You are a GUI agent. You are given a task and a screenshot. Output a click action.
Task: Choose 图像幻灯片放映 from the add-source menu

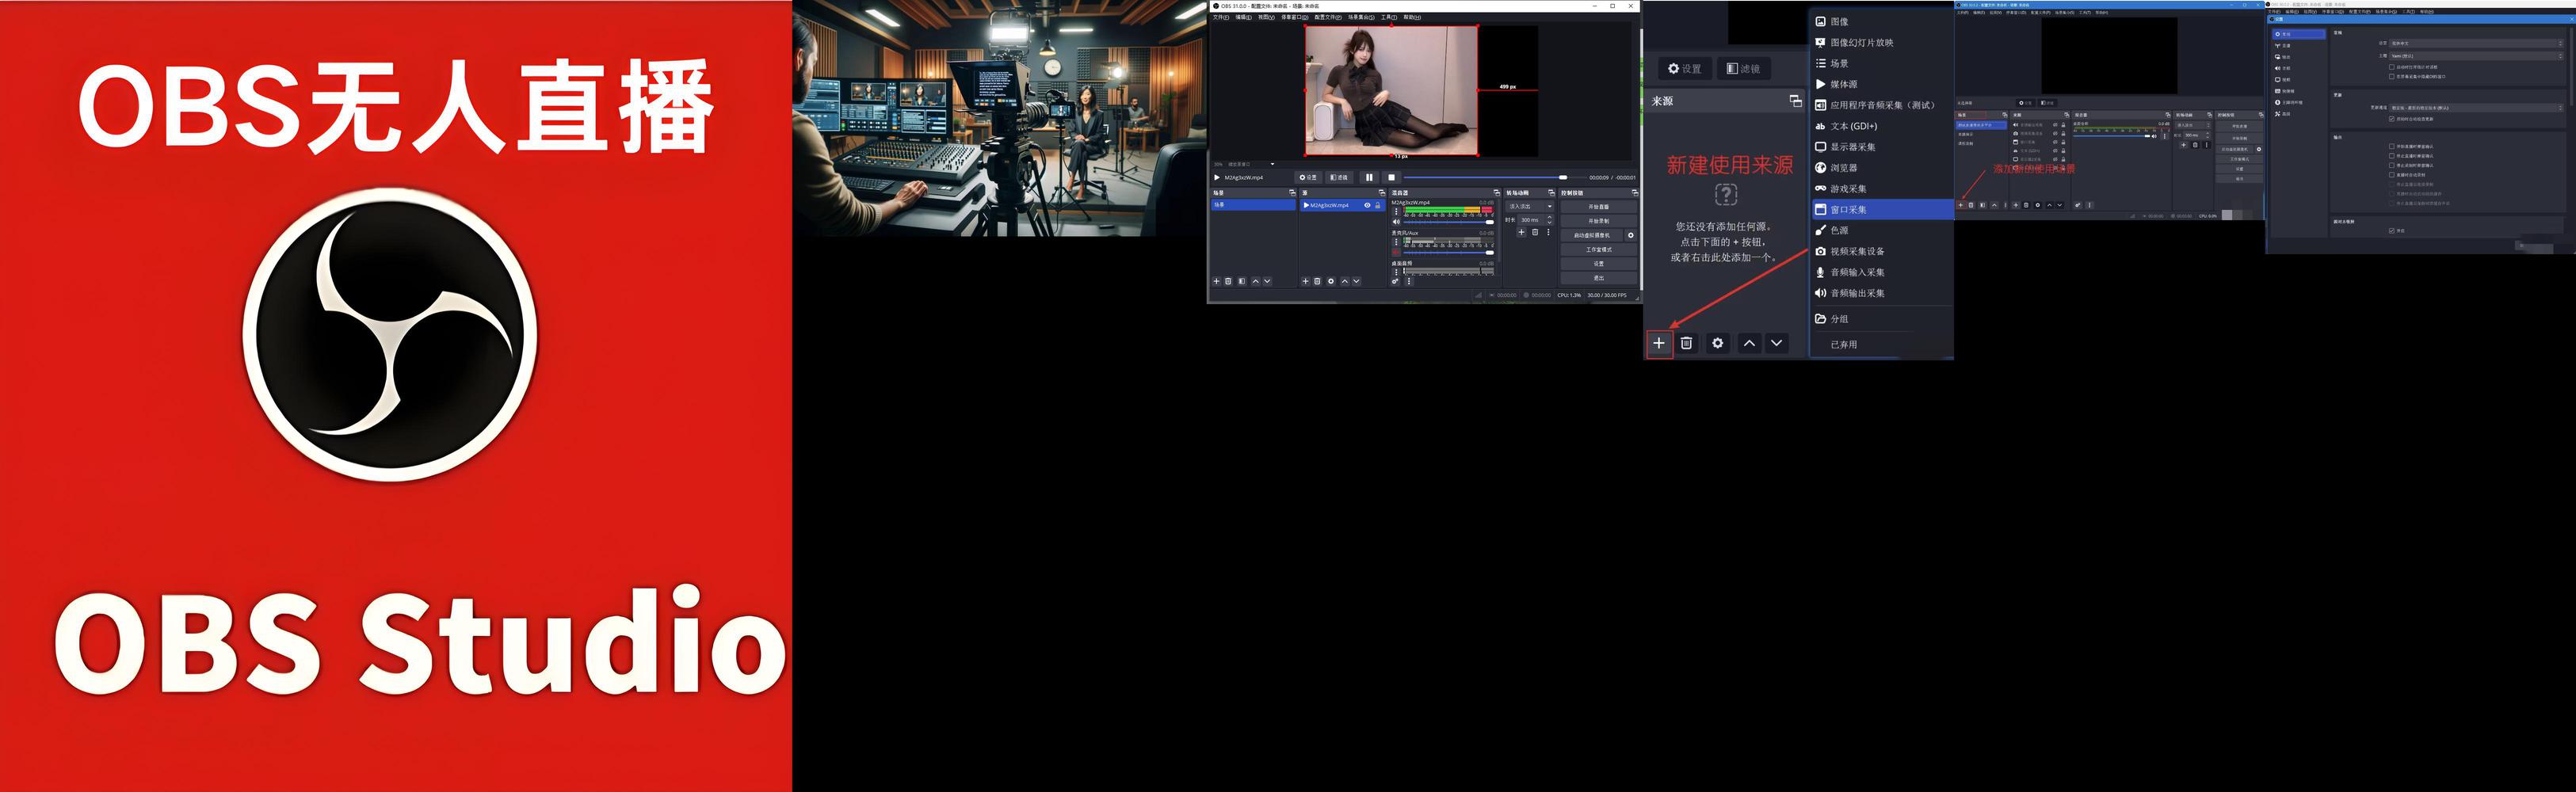(x=1882, y=42)
